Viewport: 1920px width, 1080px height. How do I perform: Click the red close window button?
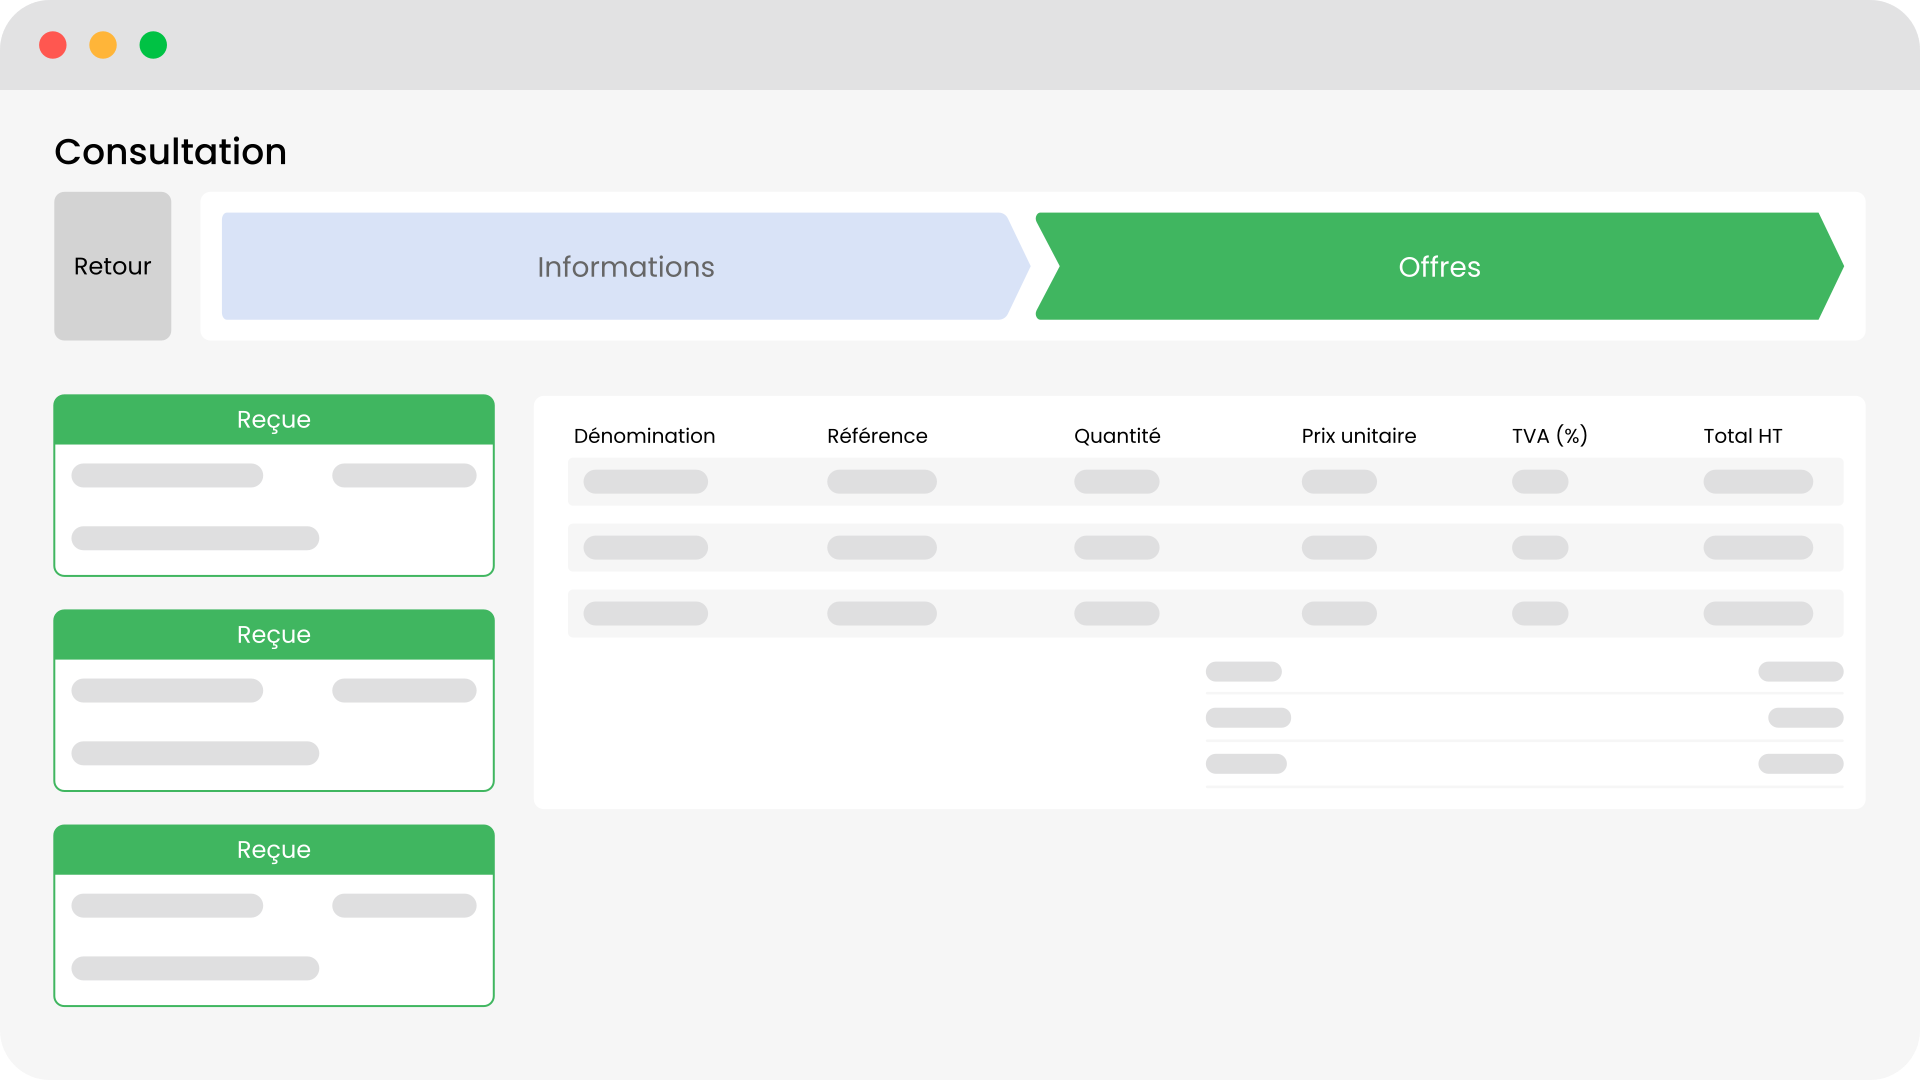pos(53,45)
